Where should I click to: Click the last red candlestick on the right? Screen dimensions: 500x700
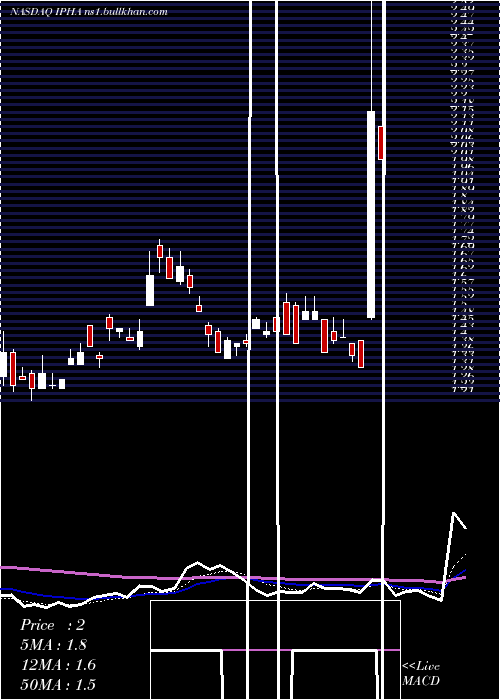[381, 143]
